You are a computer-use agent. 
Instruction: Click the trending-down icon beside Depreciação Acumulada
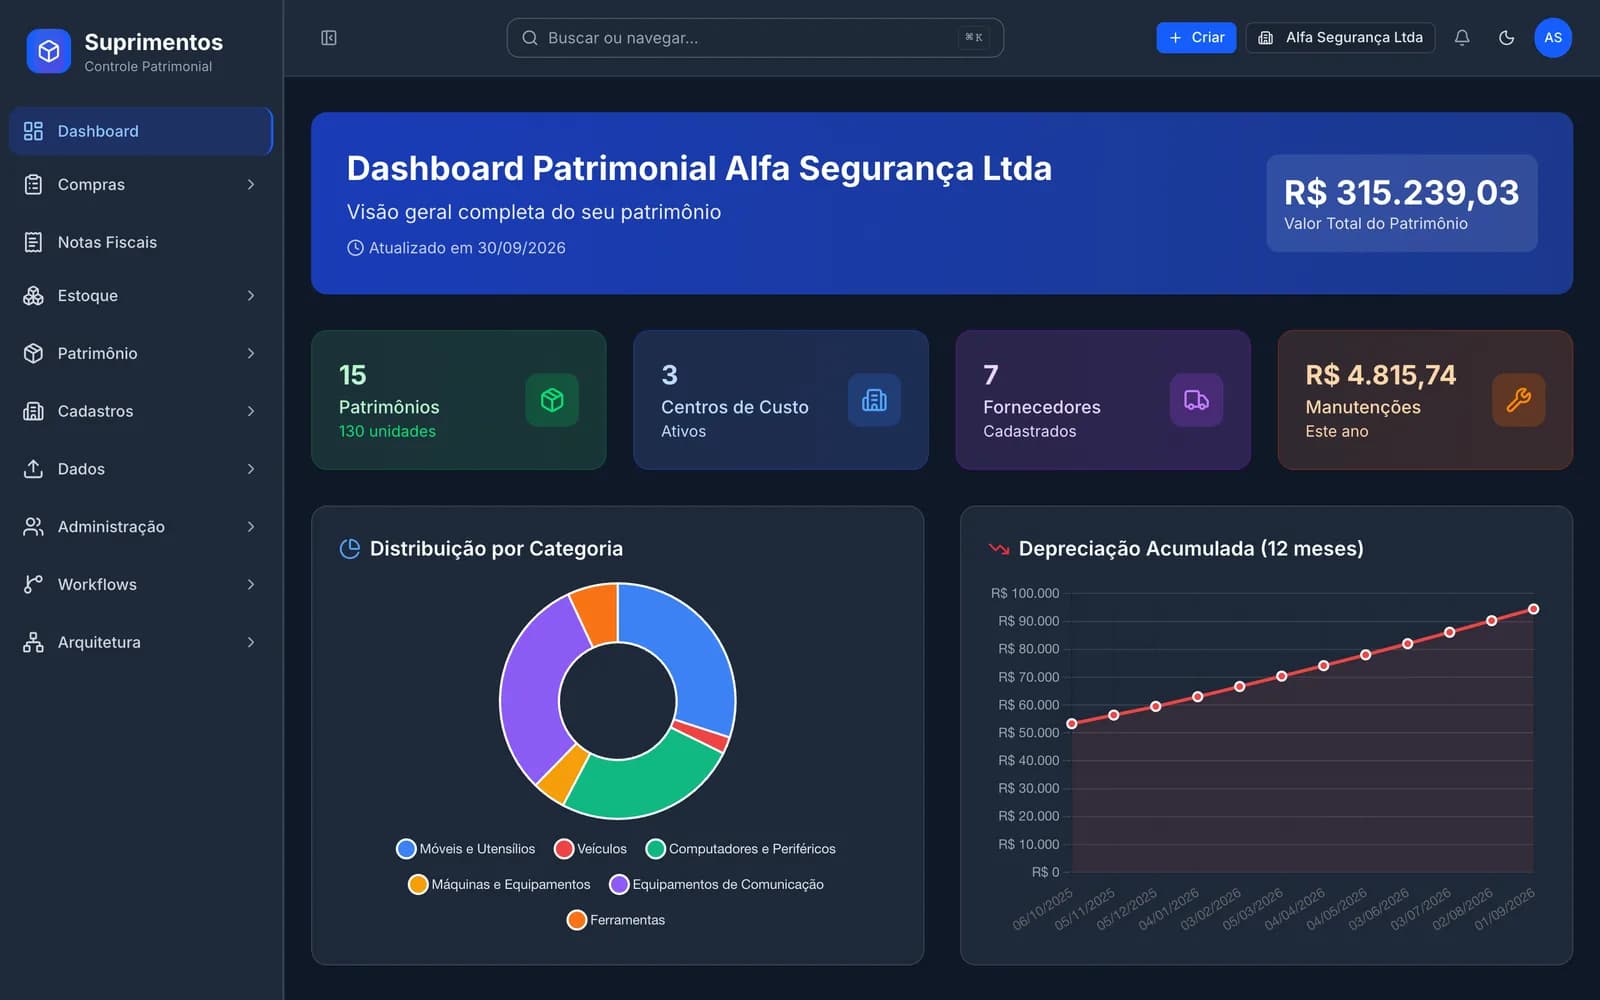998,549
